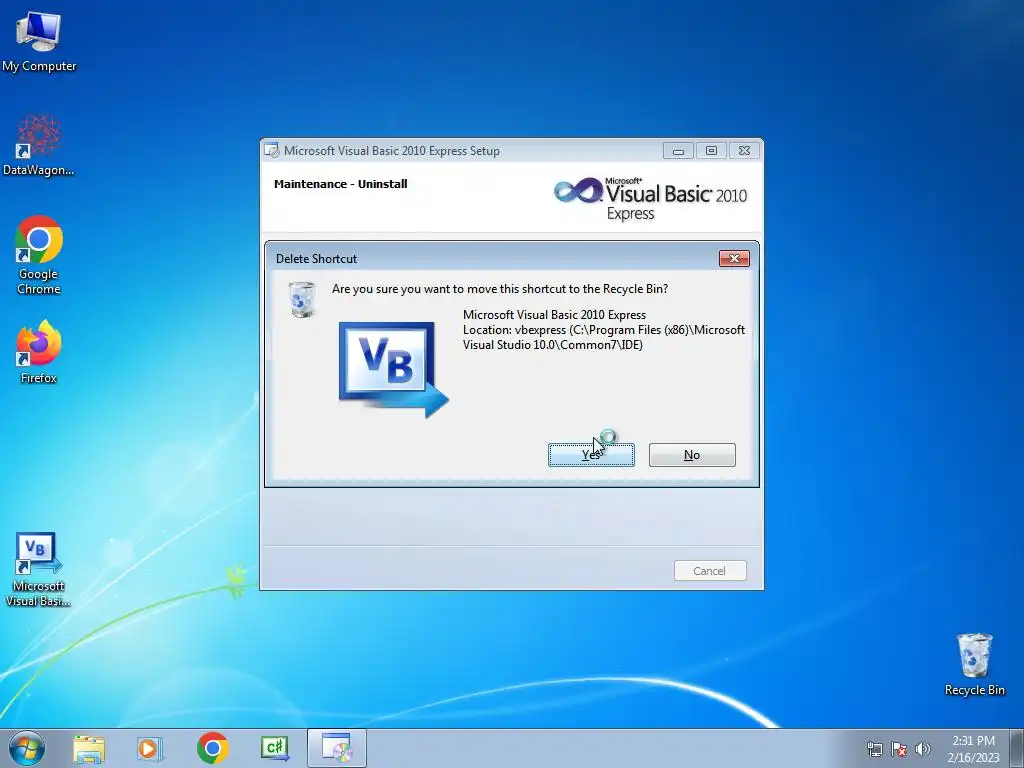Screen dimensions: 1024x768
Task: Open the network tray icon
Action: click(x=874, y=749)
